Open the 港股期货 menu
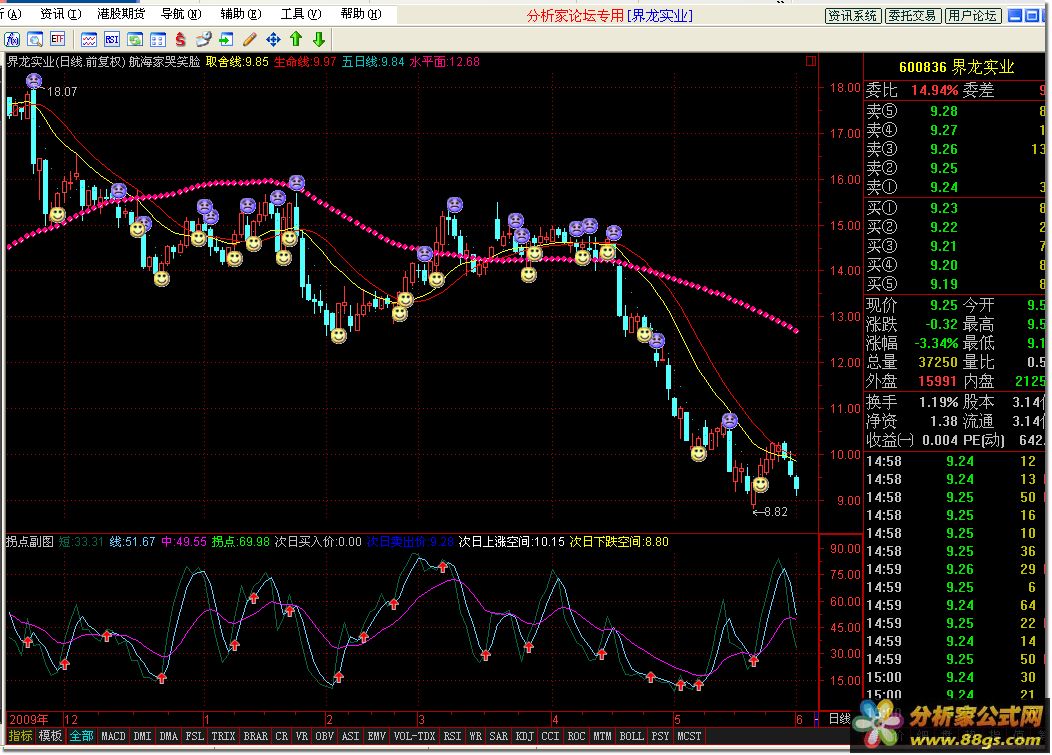 point(121,14)
